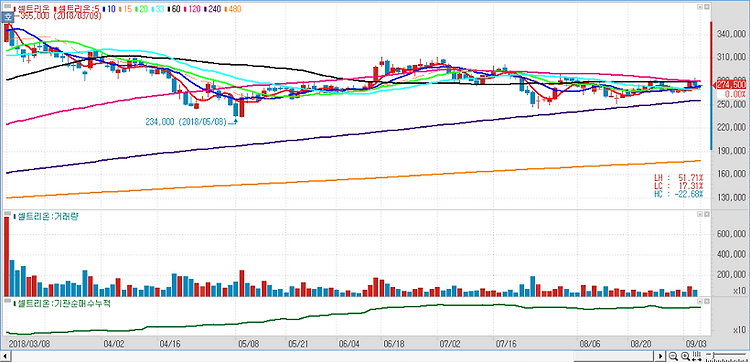Click the 220,000 price axis label
Screen dimensions: 750x362
click(732, 128)
